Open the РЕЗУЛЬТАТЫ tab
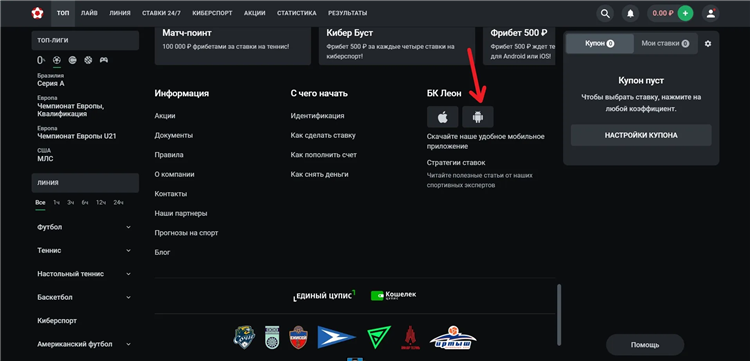This screenshot has width=750, height=361. pyautogui.click(x=348, y=13)
